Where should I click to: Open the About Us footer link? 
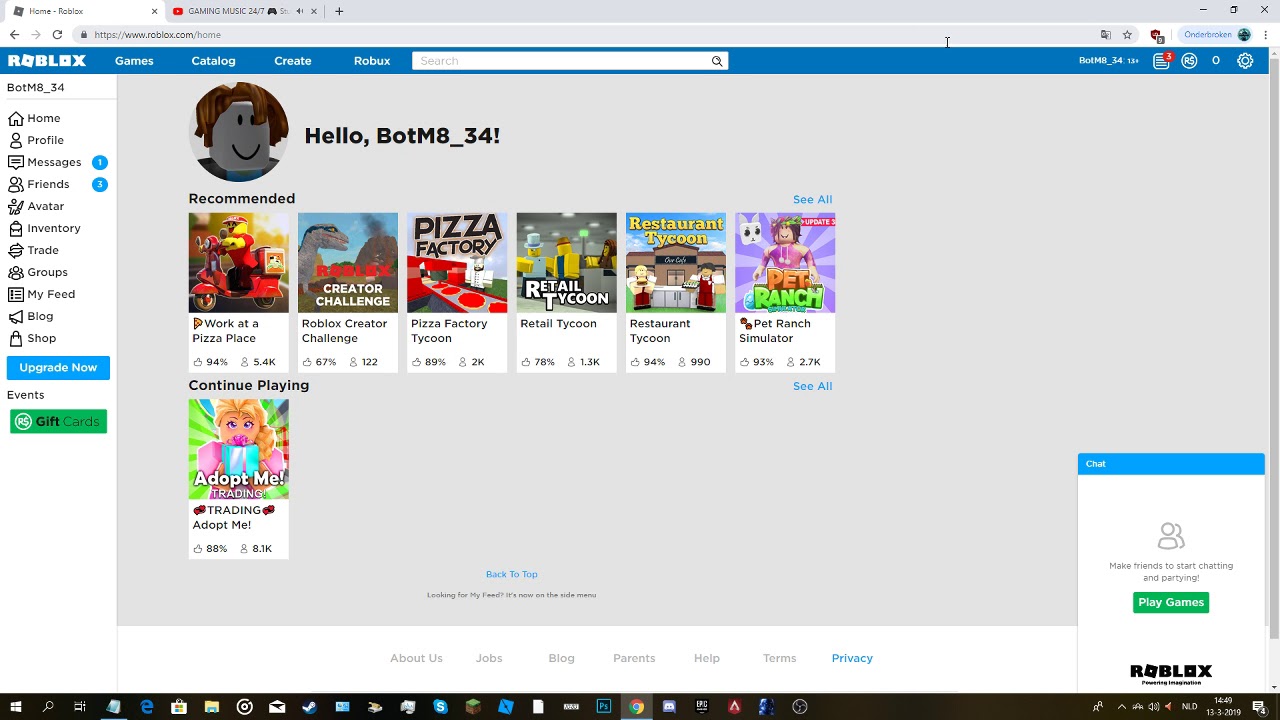pos(416,658)
